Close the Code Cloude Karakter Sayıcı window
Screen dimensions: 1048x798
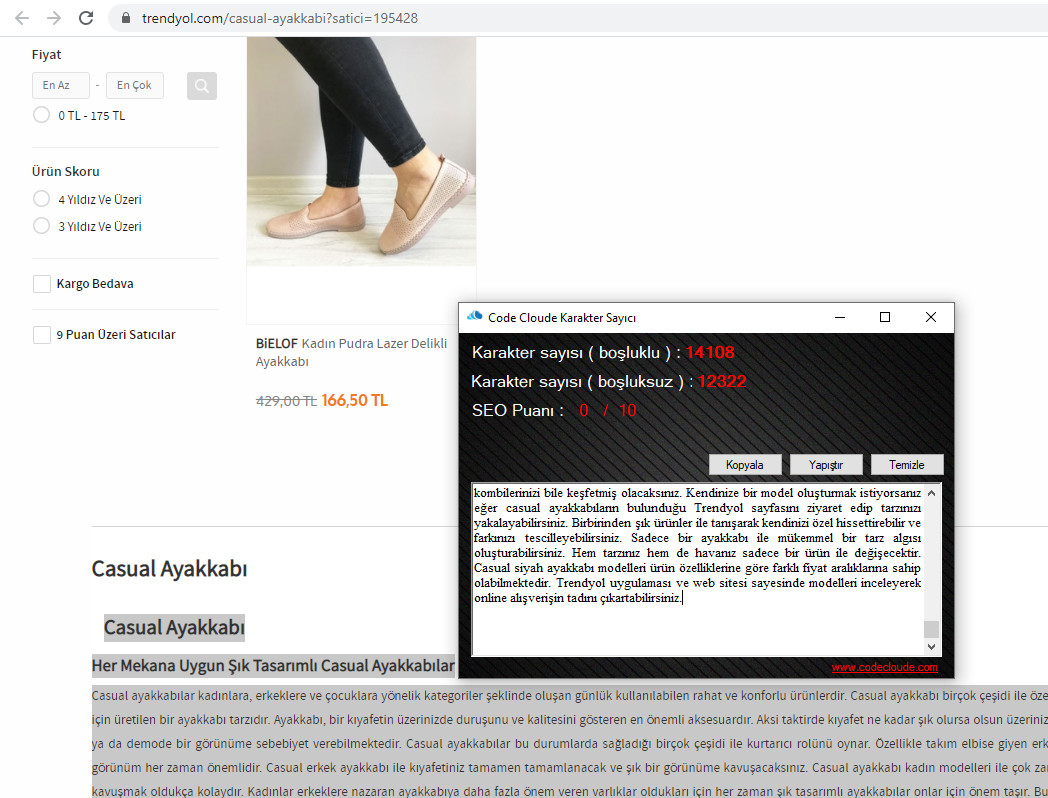pos(930,317)
